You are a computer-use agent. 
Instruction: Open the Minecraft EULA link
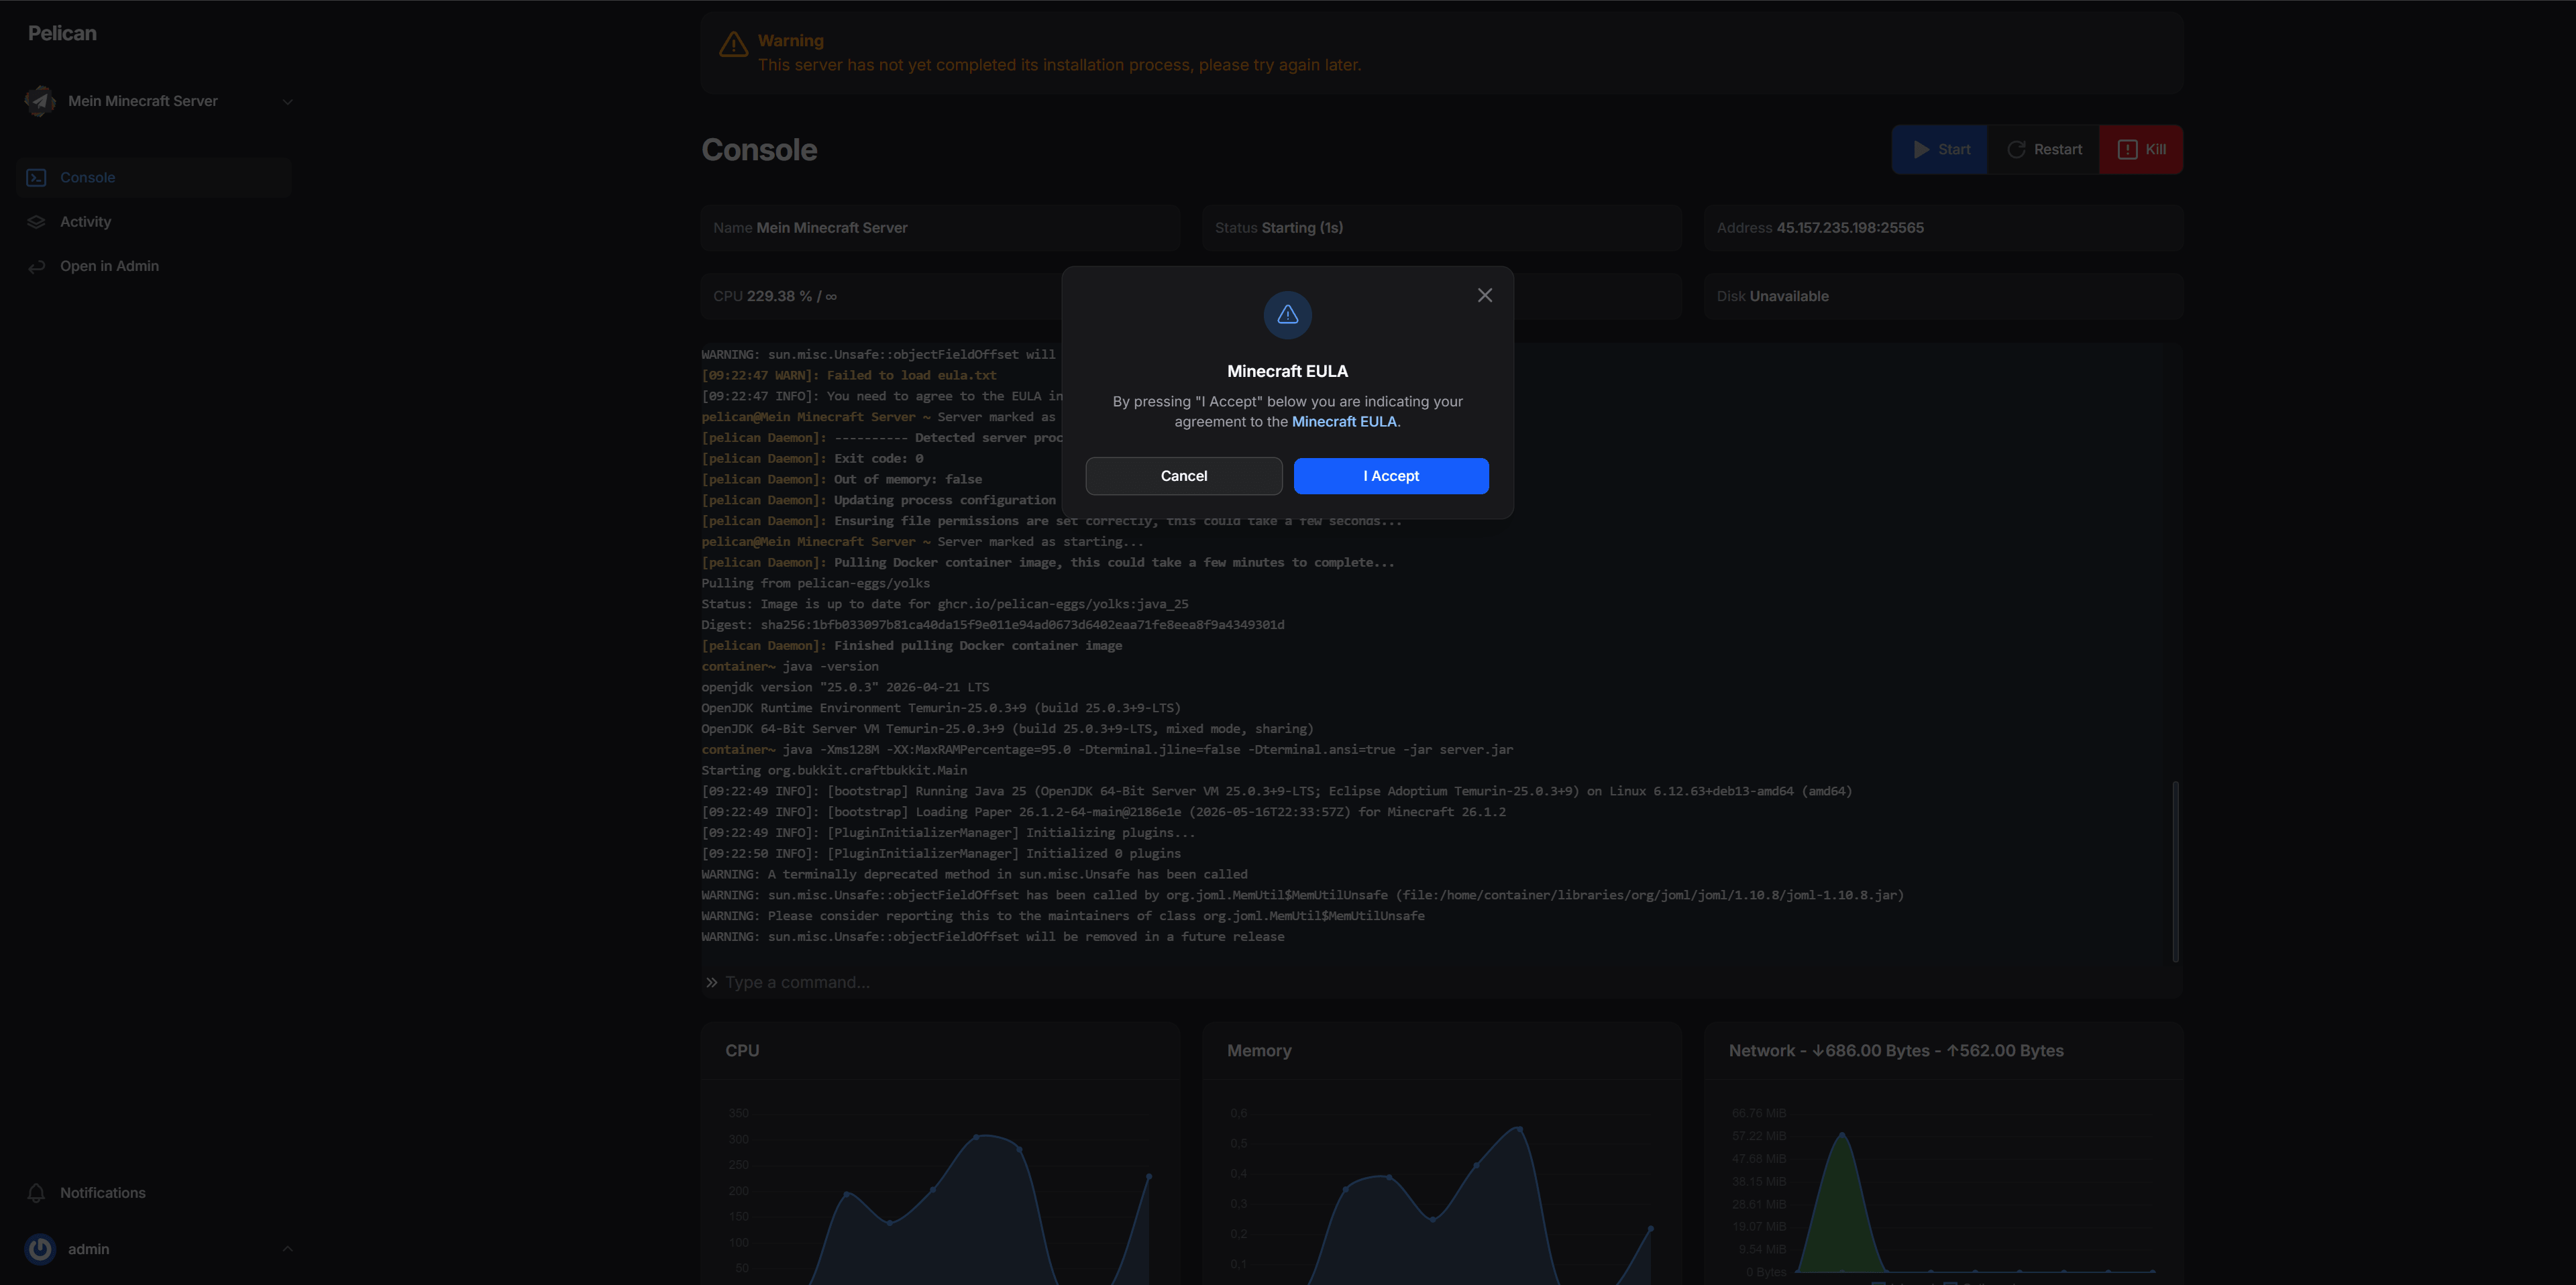click(x=1344, y=422)
